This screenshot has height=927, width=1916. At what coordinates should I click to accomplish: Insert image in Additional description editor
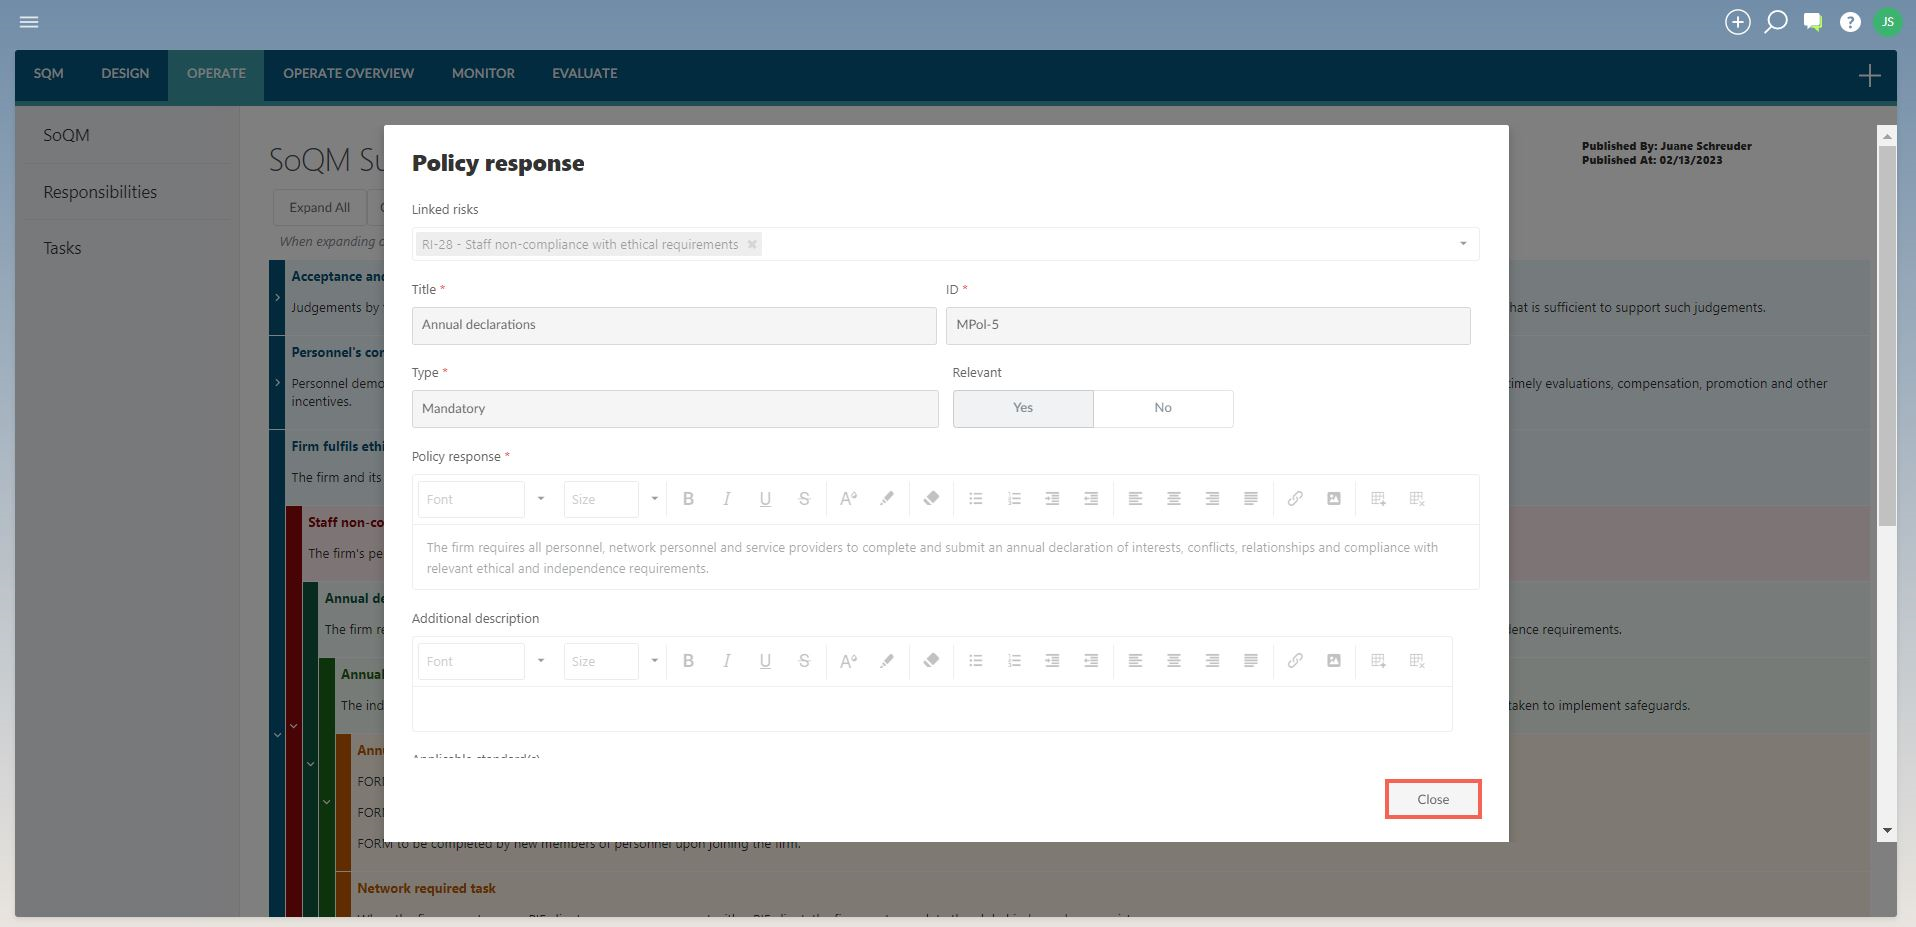tap(1334, 661)
